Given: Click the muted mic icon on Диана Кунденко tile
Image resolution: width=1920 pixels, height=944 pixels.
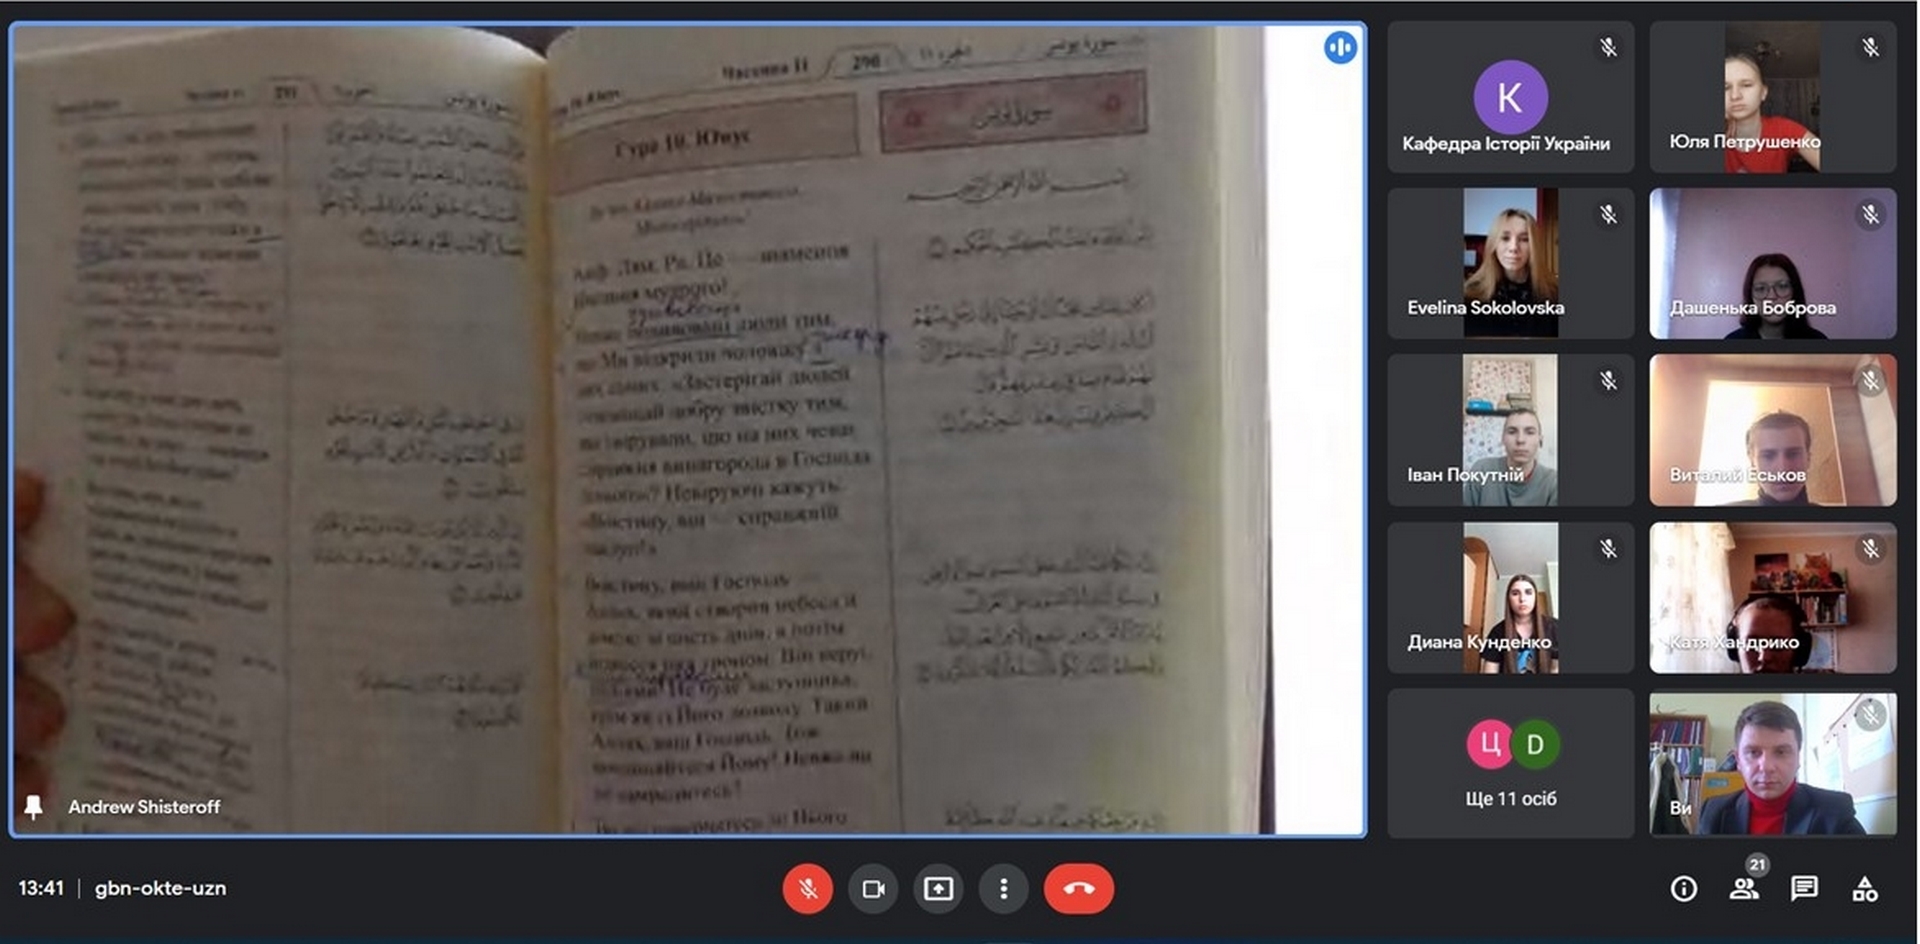Looking at the screenshot, I should click(x=1608, y=548).
